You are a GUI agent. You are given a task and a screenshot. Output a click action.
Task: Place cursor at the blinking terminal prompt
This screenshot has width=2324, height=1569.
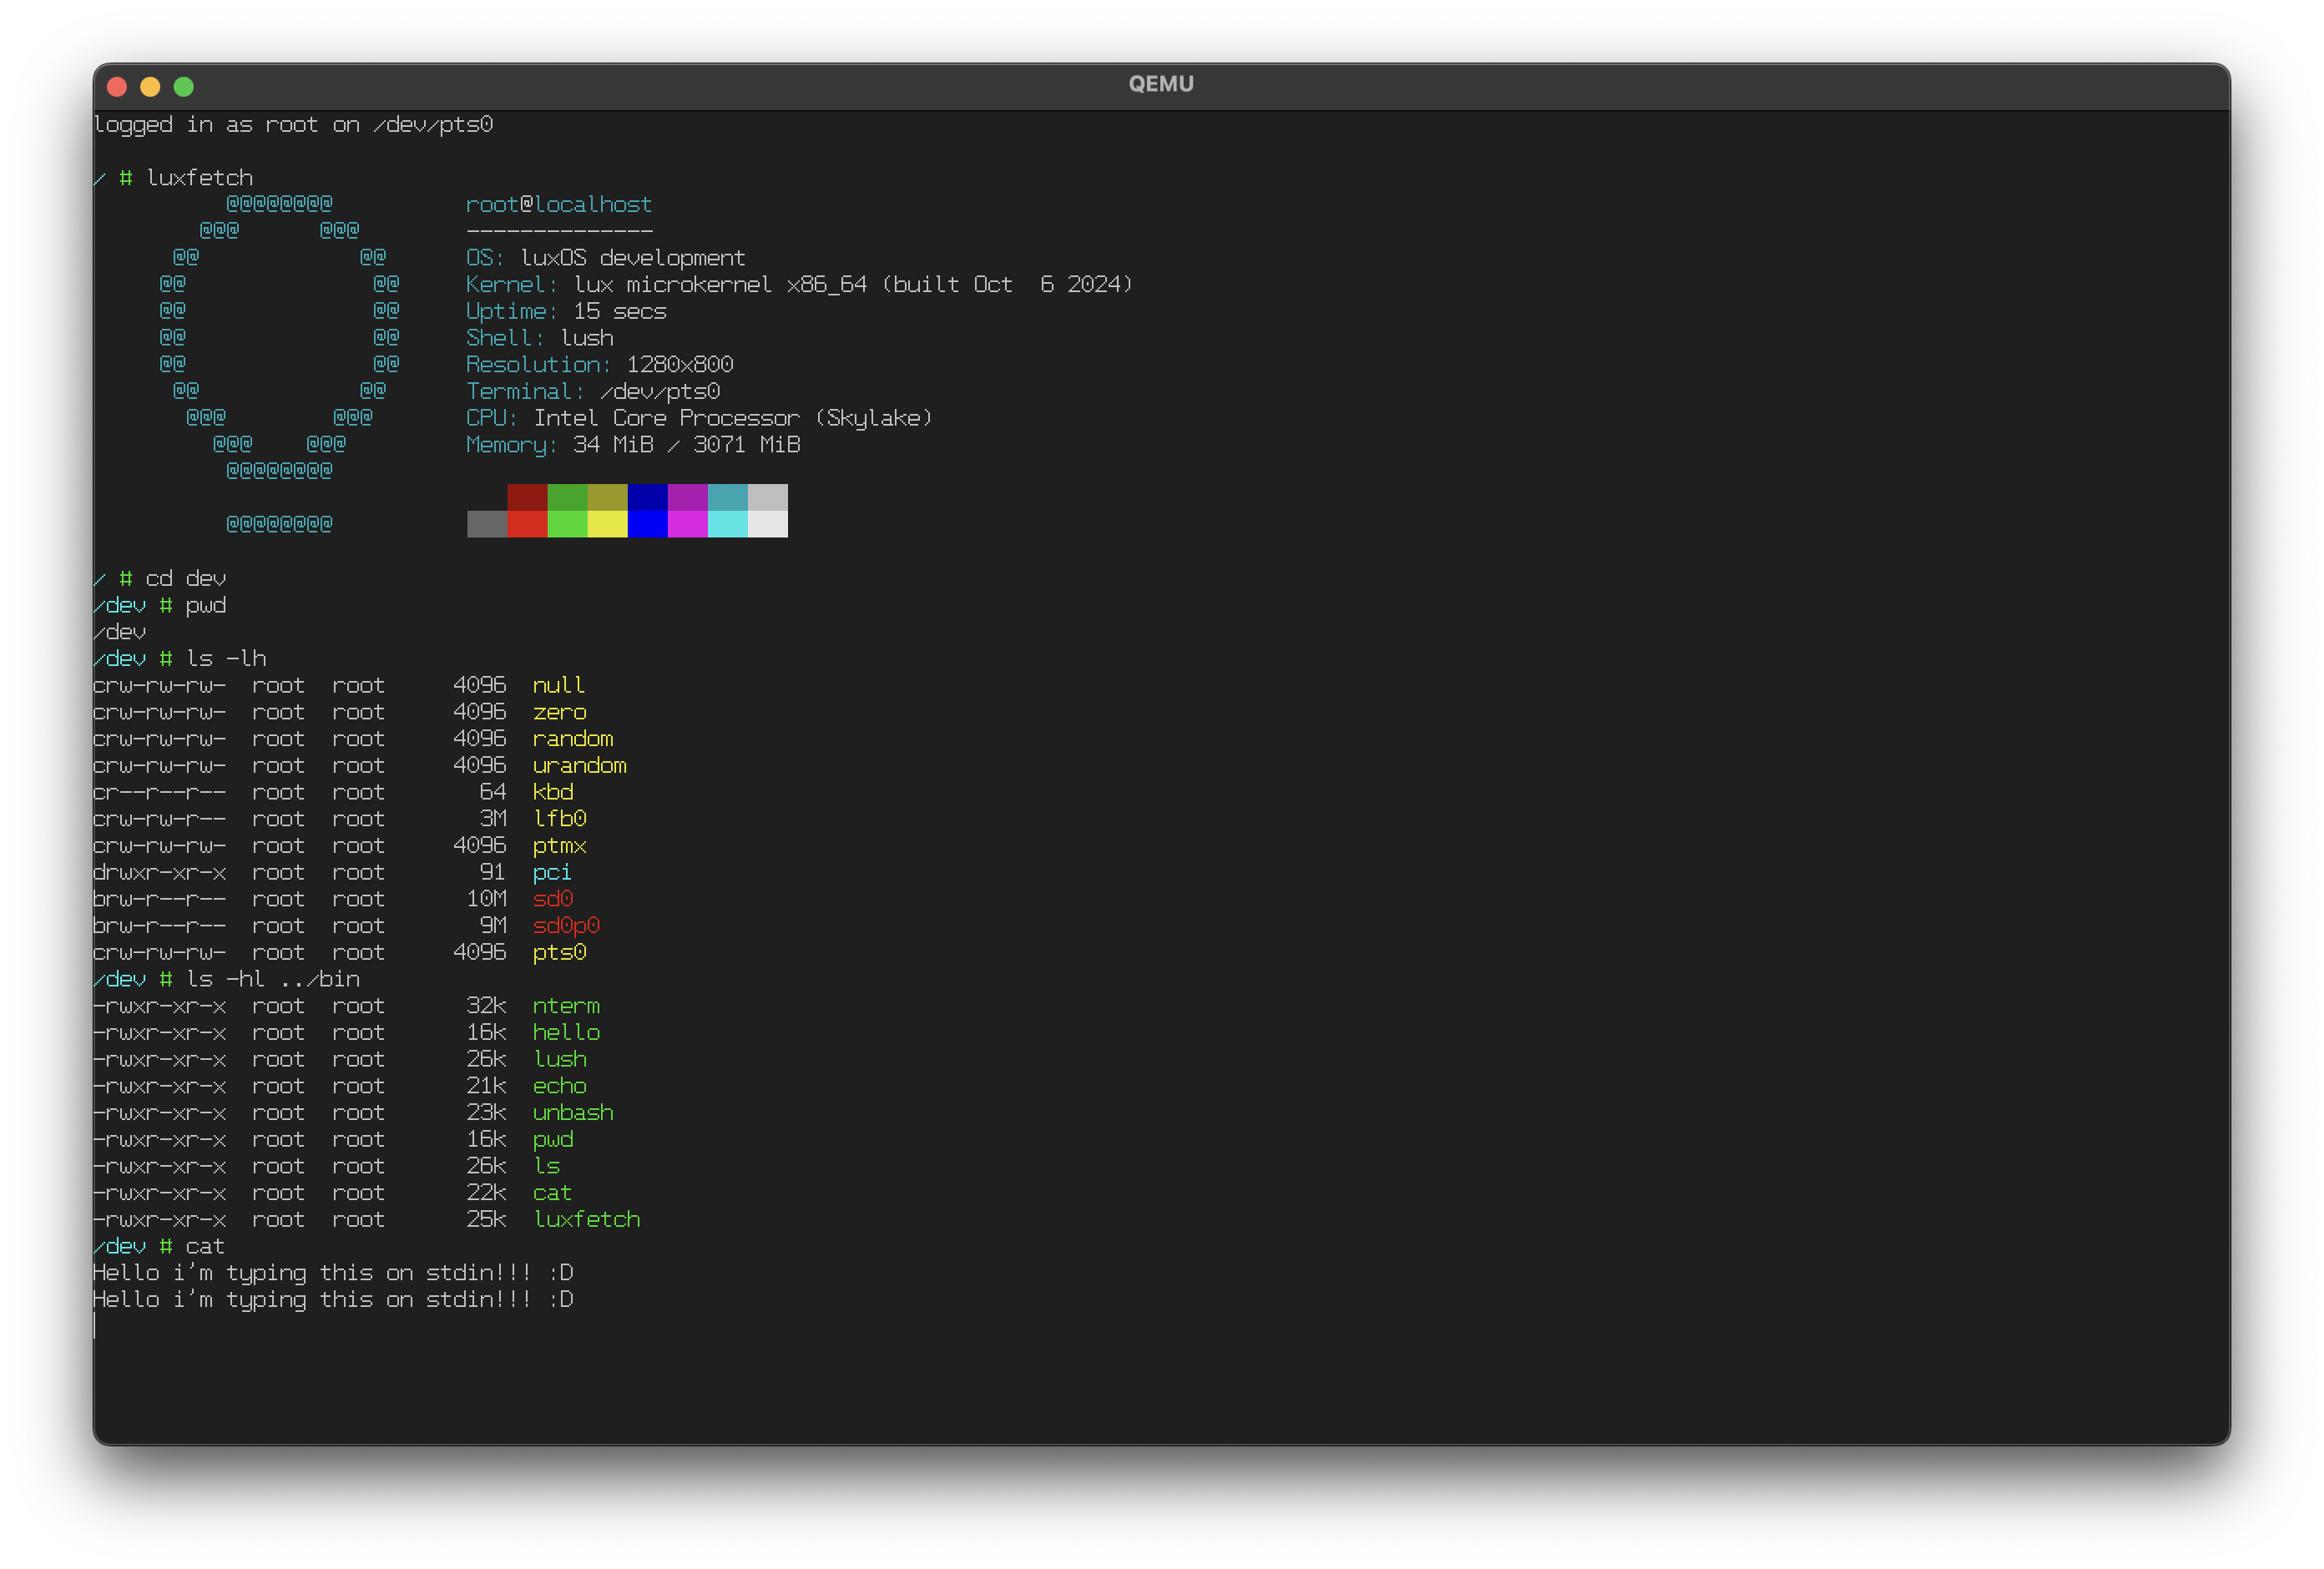(x=97, y=1326)
